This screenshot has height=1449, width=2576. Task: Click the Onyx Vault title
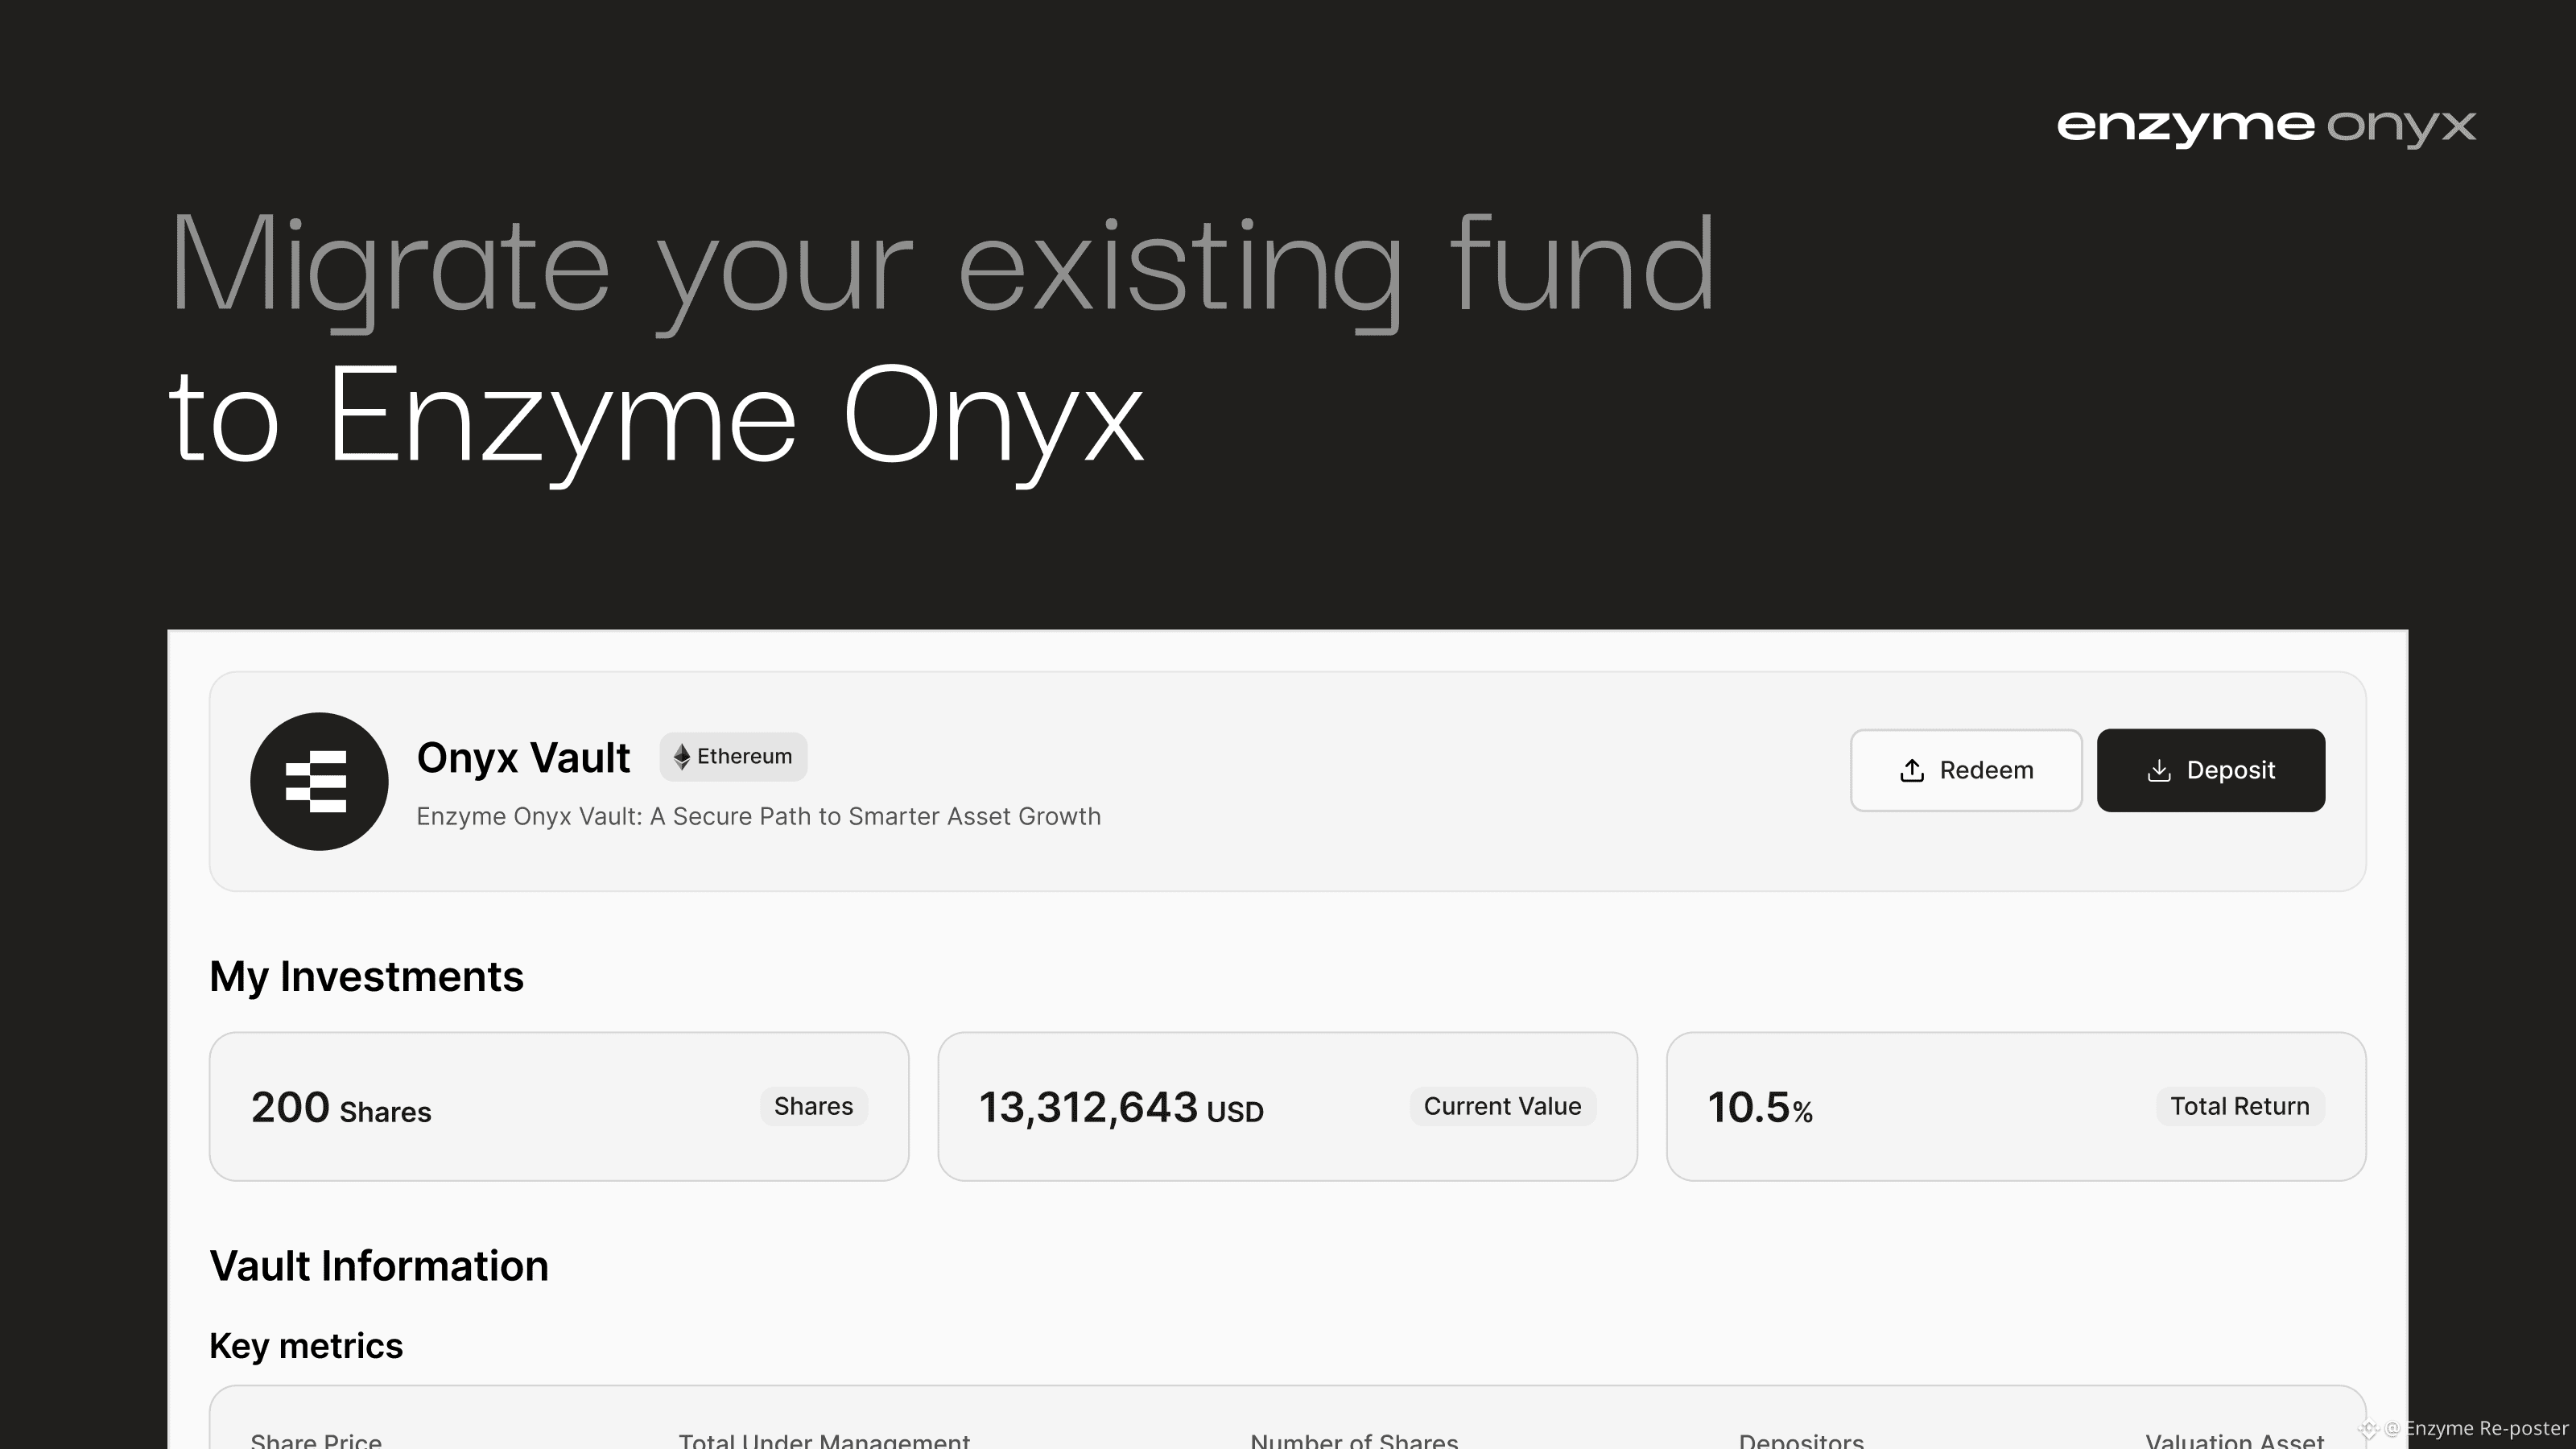[x=523, y=757]
